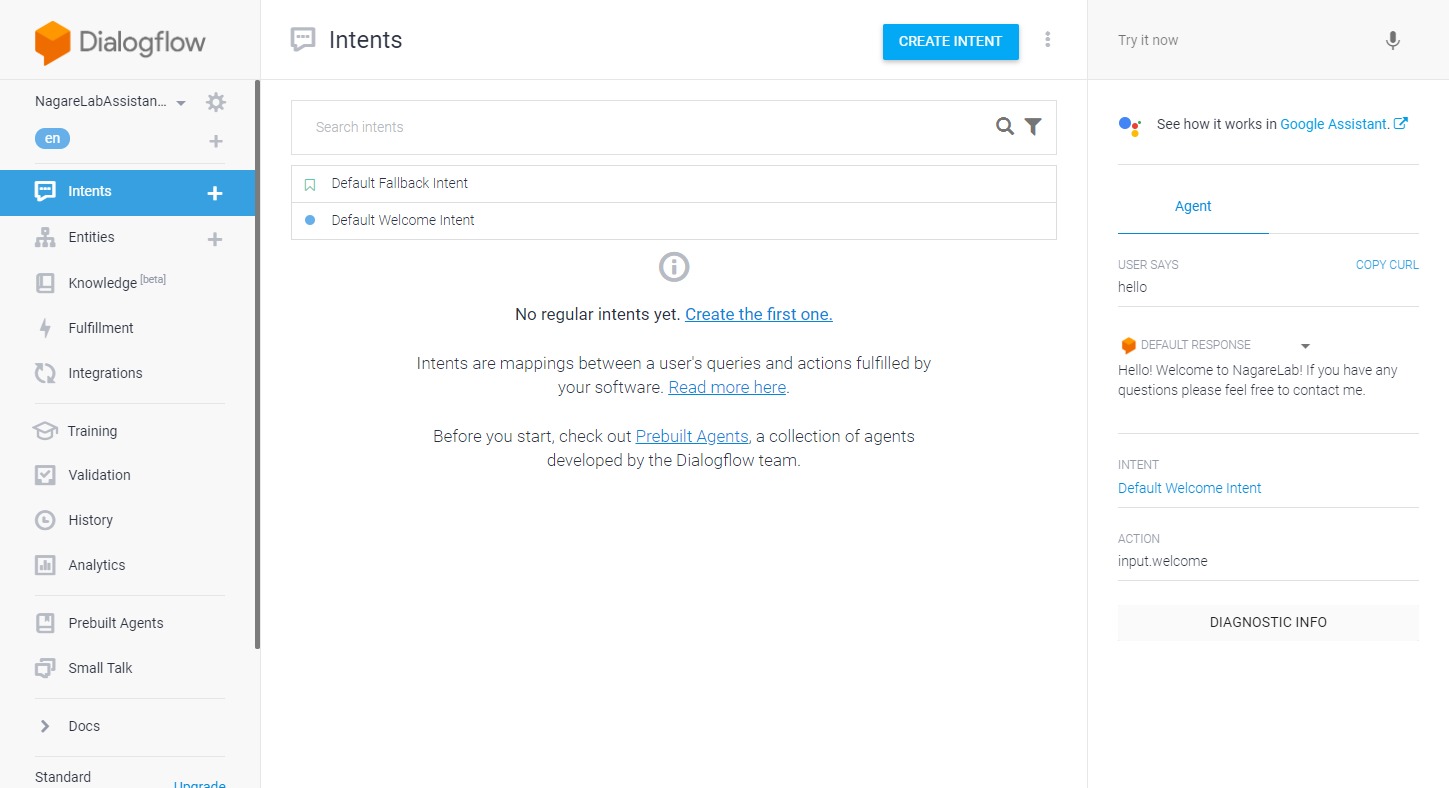Expand the Docs chevron

pyautogui.click(x=45, y=726)
